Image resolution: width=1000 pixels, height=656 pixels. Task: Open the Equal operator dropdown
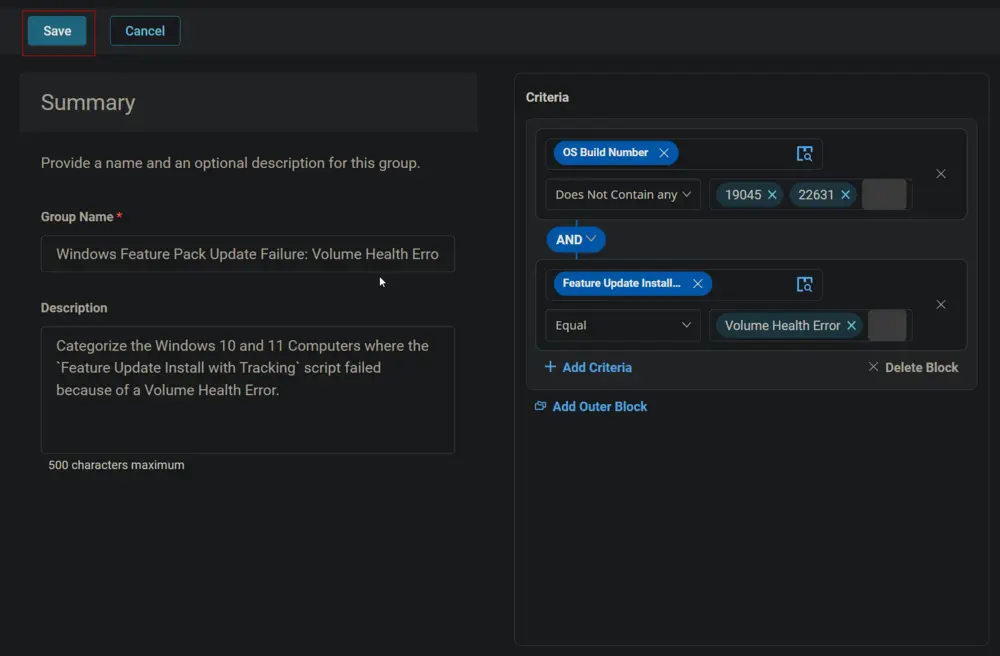click(x=623, y=325)
